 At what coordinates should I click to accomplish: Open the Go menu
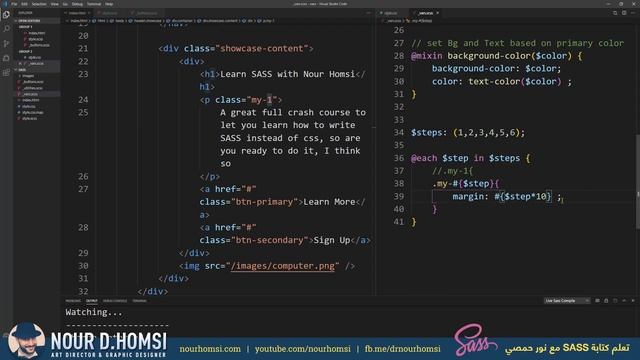click(65, 4)
